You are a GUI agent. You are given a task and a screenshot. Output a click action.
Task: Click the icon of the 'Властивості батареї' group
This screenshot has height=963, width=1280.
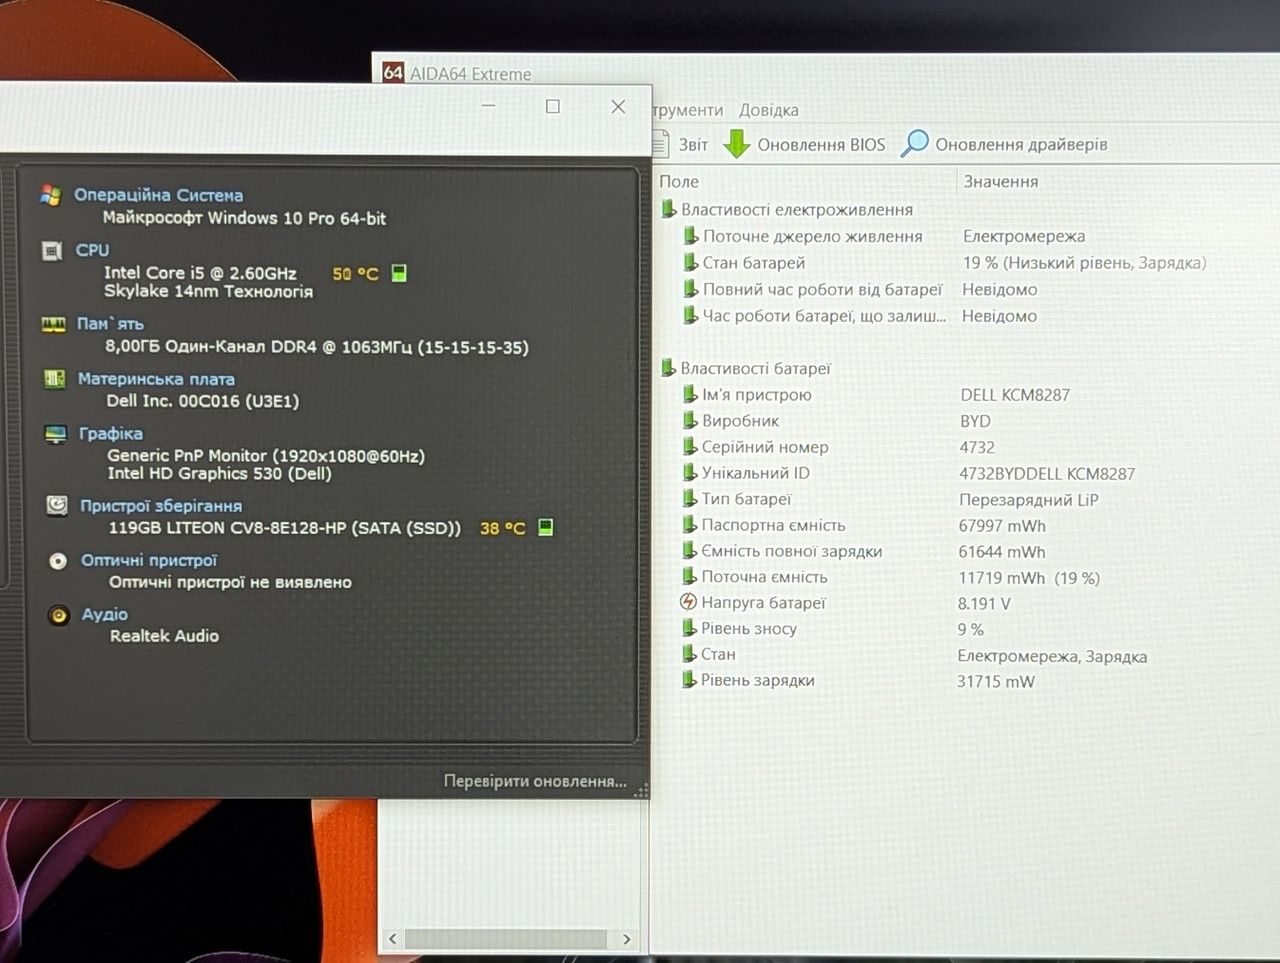tap(668, 368)
